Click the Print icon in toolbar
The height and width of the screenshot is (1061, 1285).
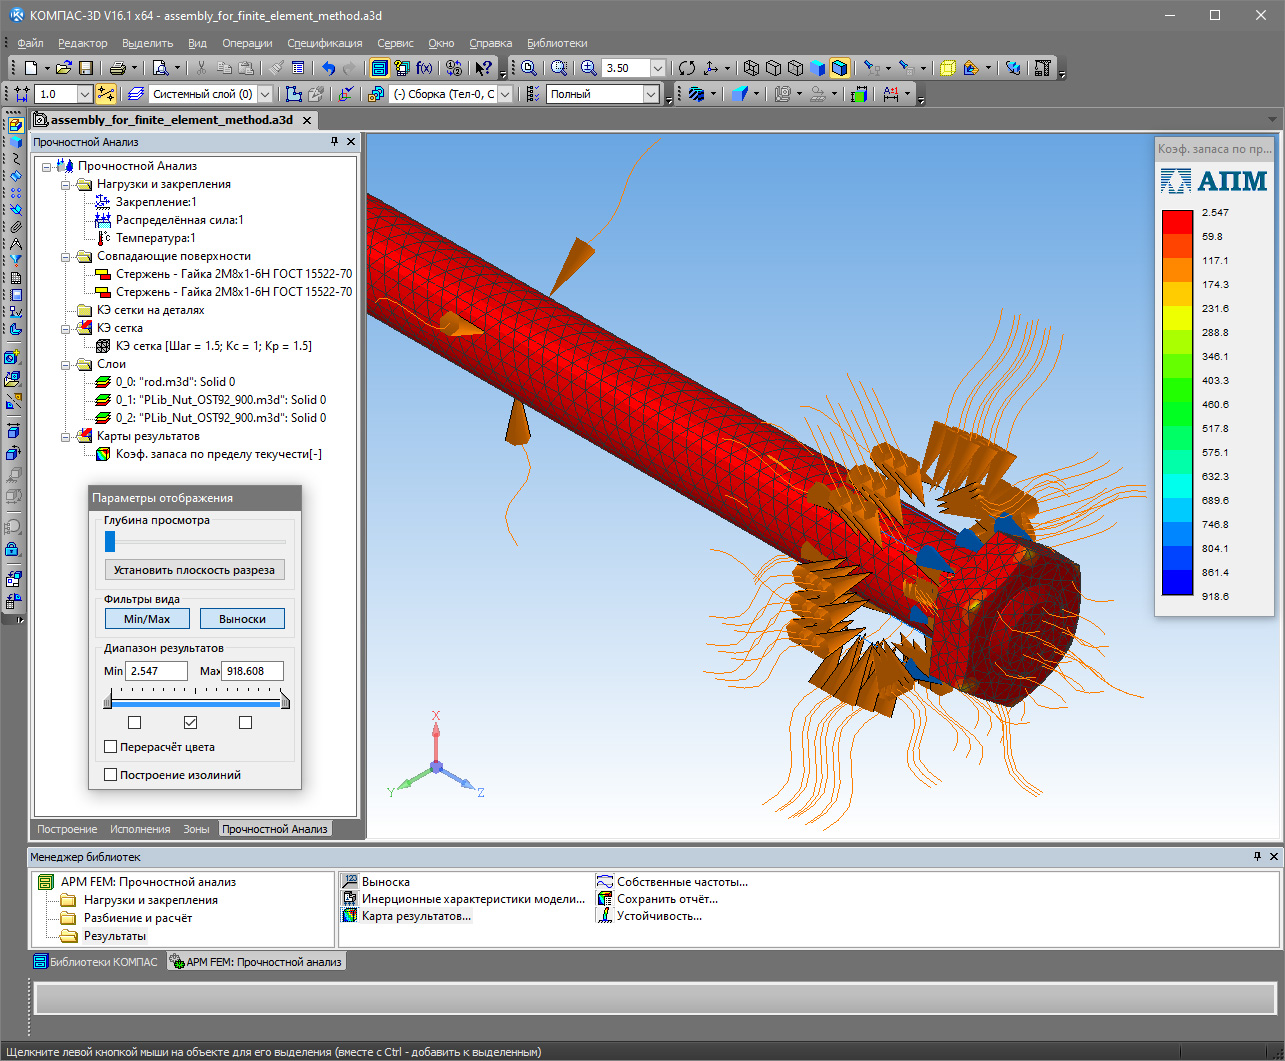(x=117, y=68)
